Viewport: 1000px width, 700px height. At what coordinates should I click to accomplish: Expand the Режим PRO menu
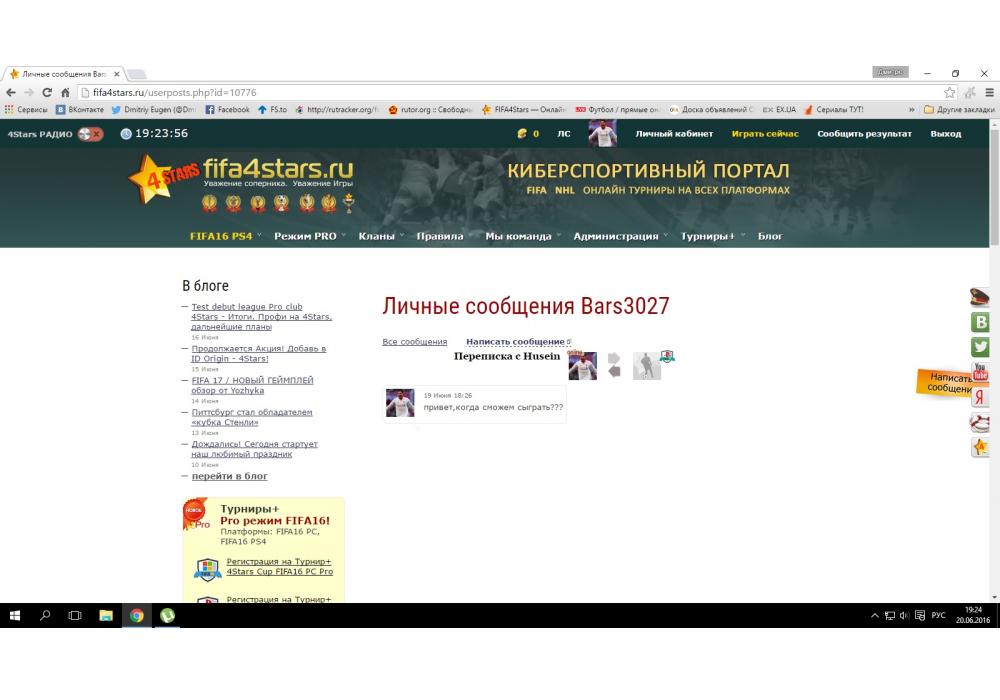309,236
